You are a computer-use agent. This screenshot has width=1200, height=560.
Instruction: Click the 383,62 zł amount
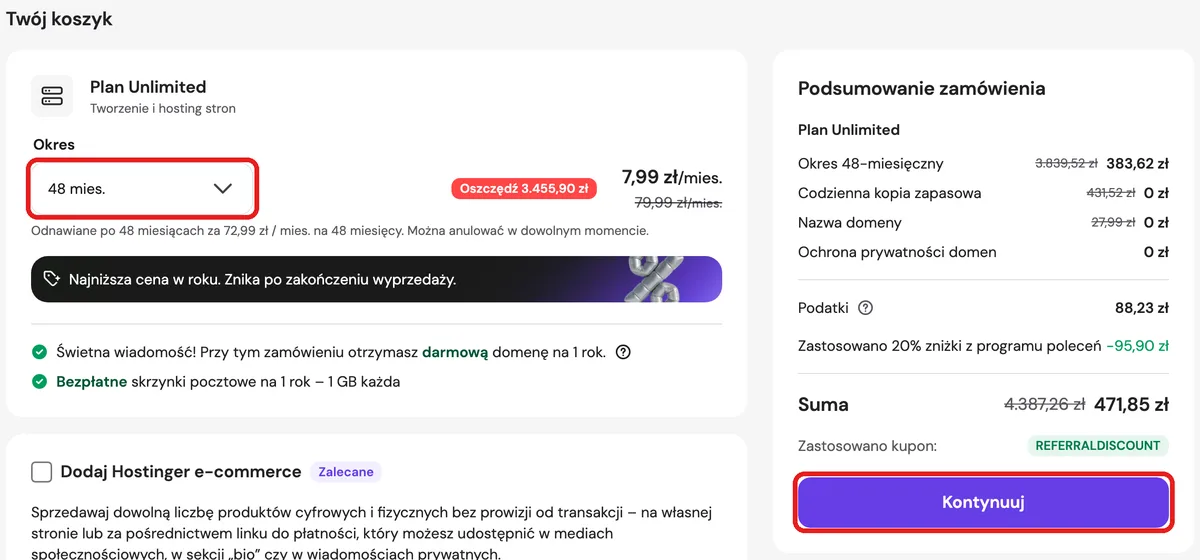click(1138, 164)
